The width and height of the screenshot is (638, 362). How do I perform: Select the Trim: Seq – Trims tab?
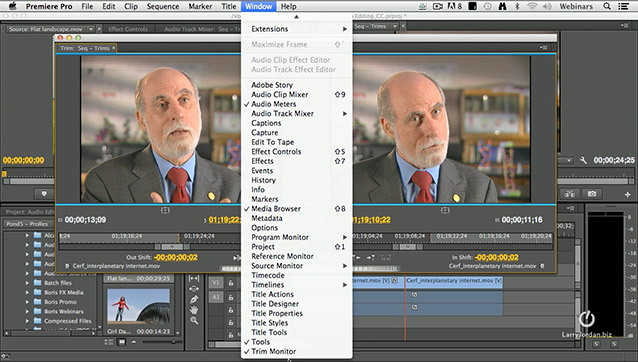click(x=85, y=48)
